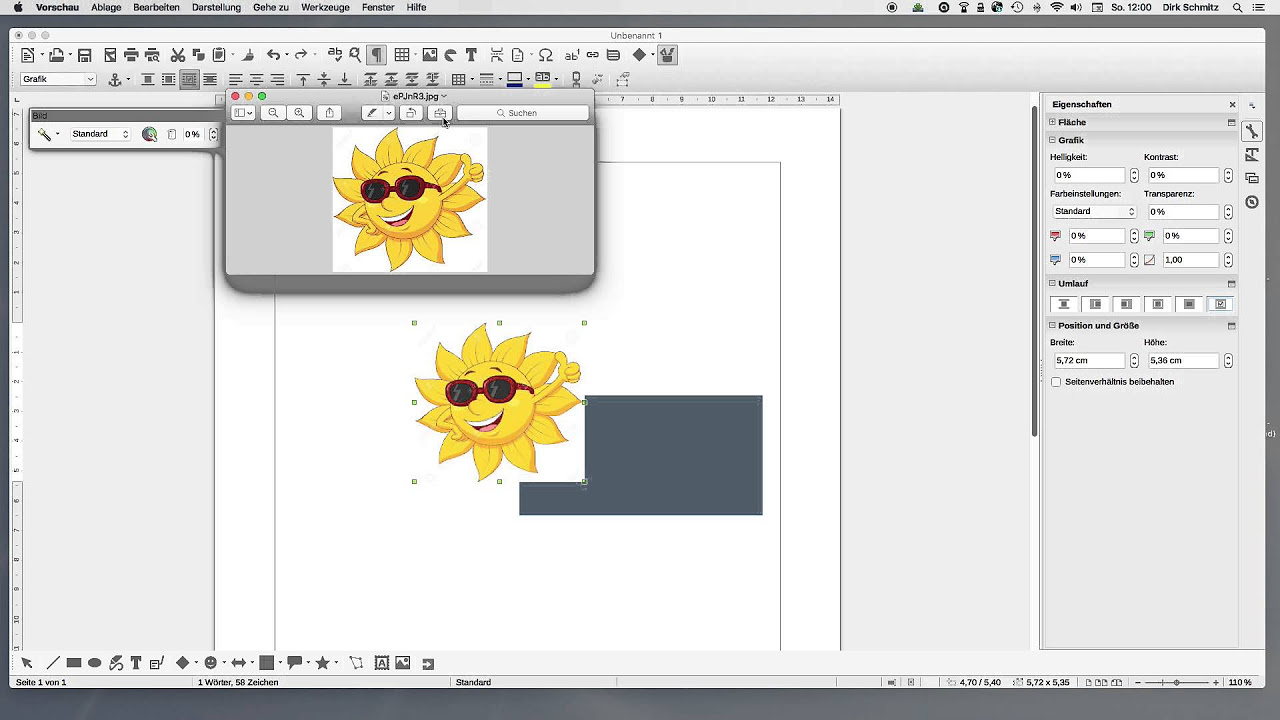Collapse the Position und Größe section
Screen dimensions: 1280x720
pyautogui.click(x=1052, y=325)
